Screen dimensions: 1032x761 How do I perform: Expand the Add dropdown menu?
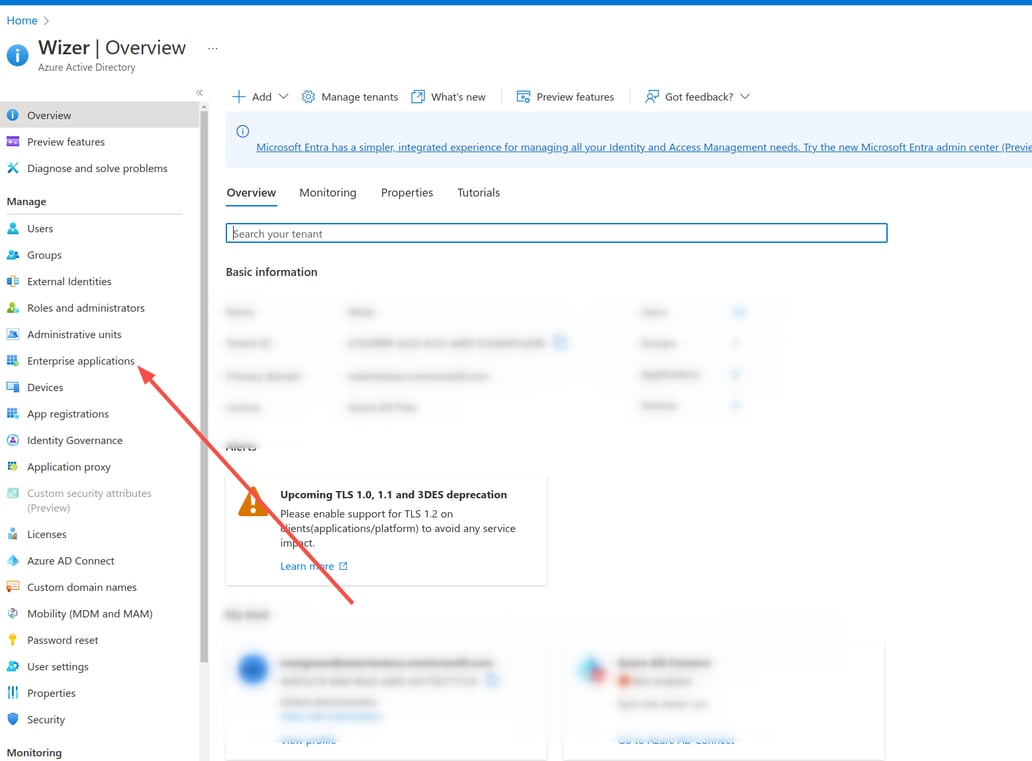pyautogui.click(x=258, y=96)
